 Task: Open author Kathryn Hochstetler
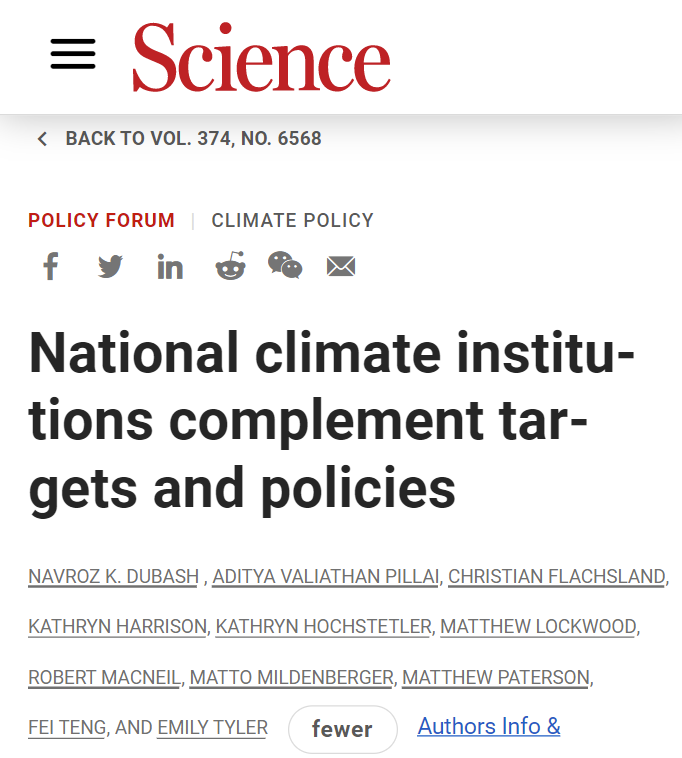pos(323,627)
